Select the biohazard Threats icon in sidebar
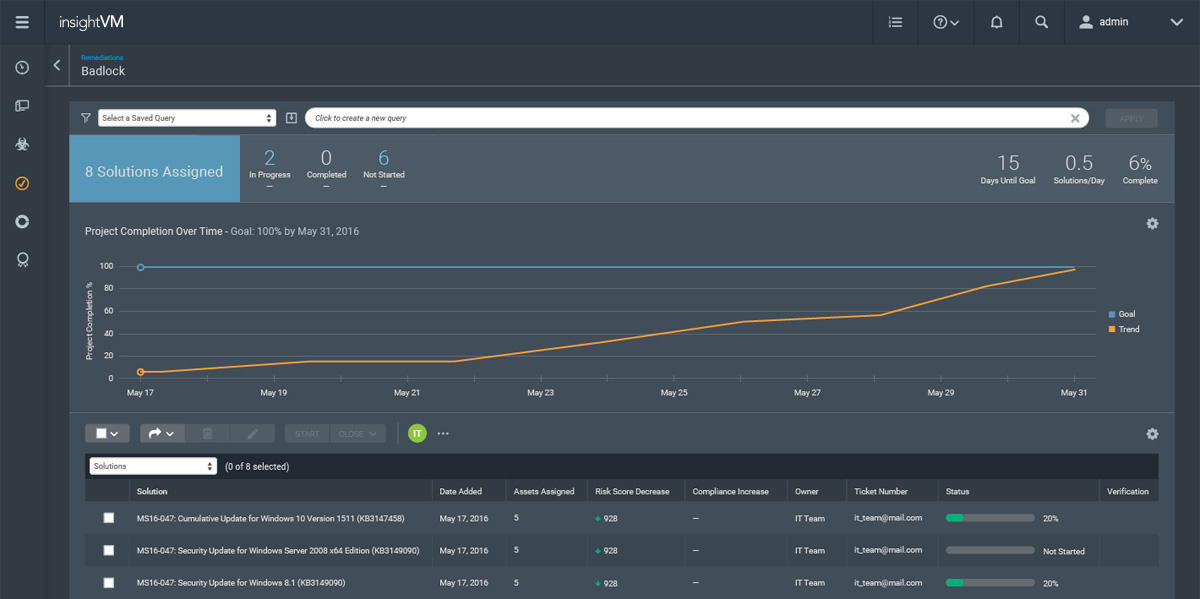This screenshot has width=1200, height=599. [21, 143]
